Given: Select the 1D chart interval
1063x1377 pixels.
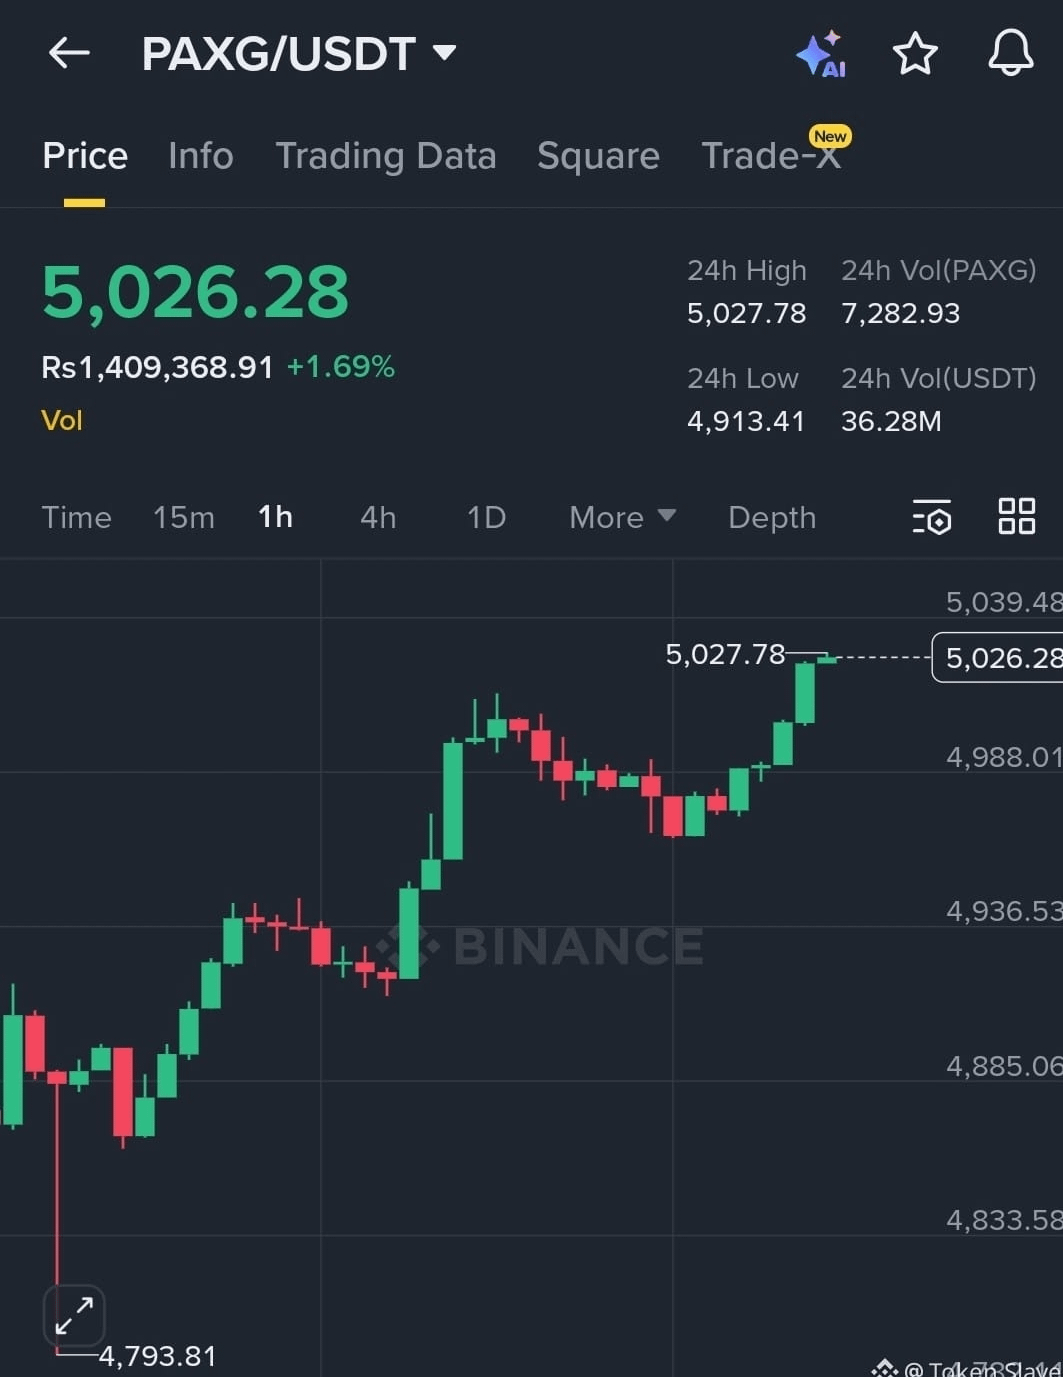Looking at the screenshot, I should pos(486,518).
